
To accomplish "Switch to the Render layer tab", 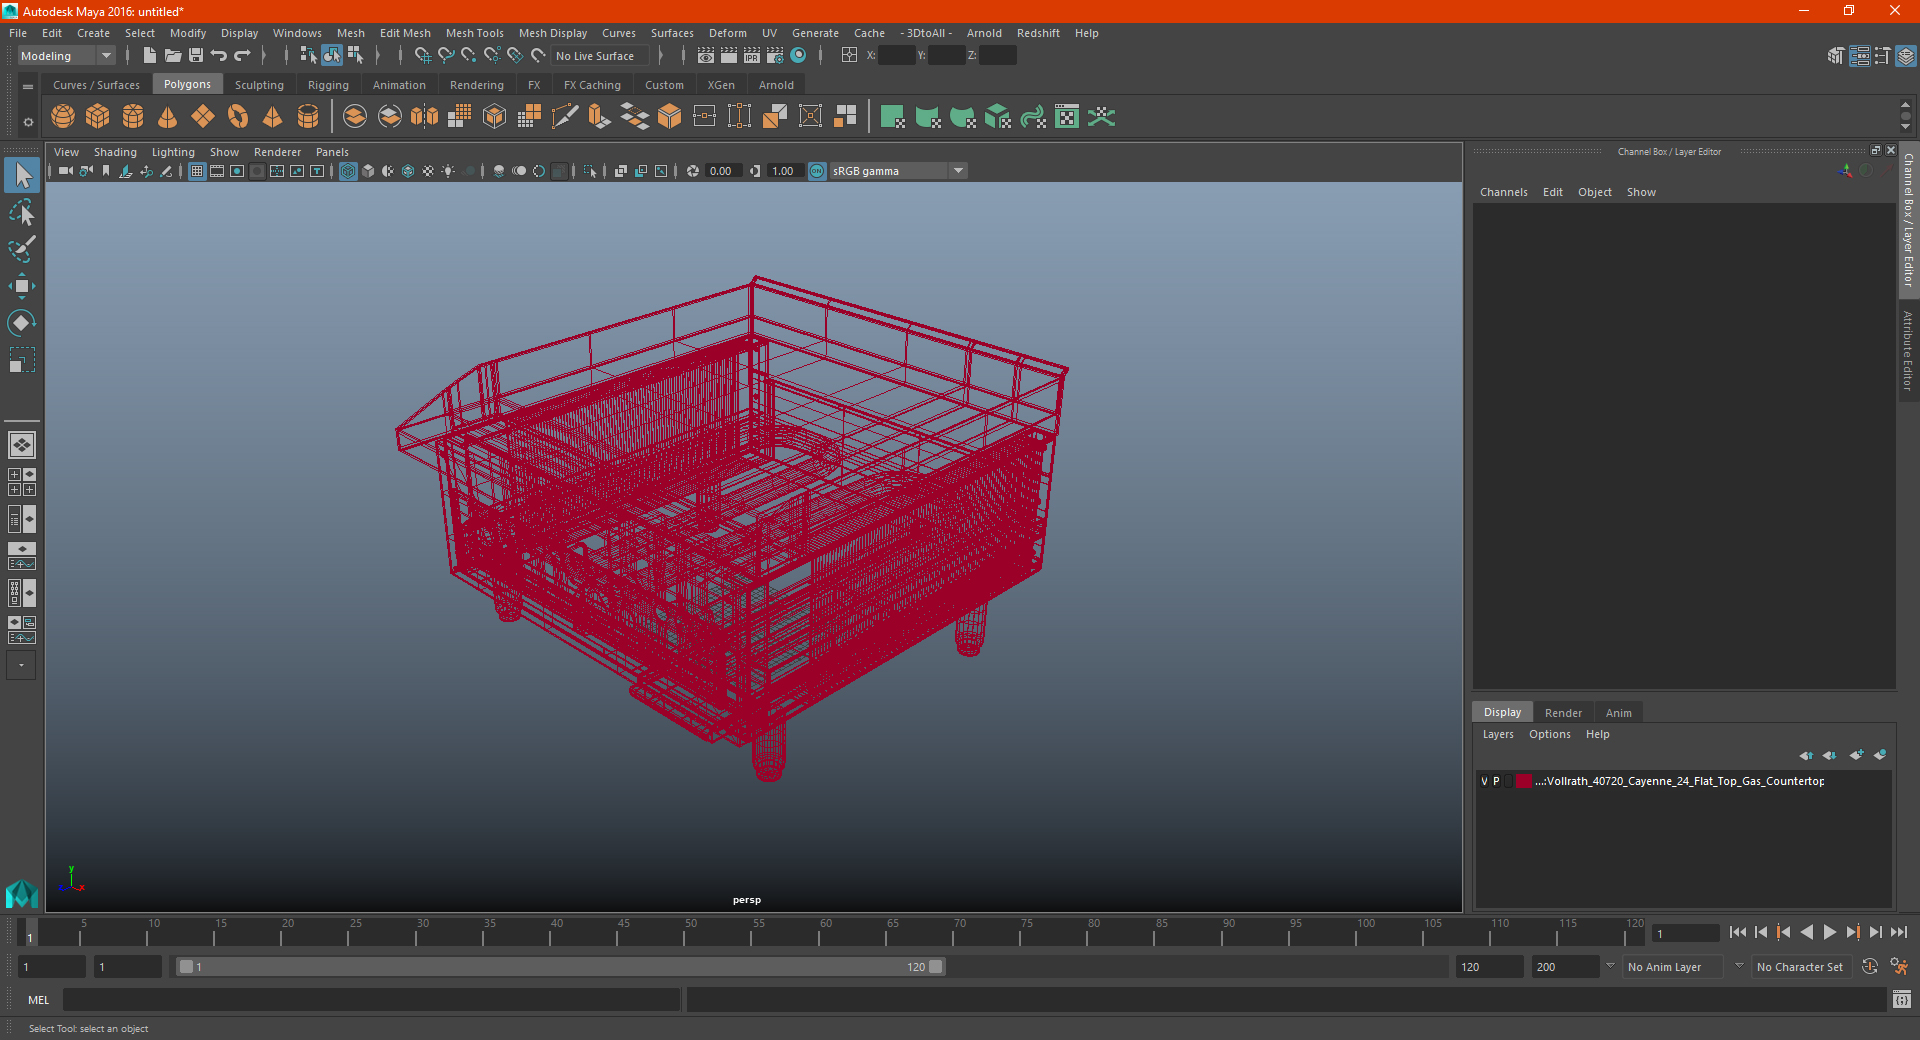I will click(x=1563, y=713).
